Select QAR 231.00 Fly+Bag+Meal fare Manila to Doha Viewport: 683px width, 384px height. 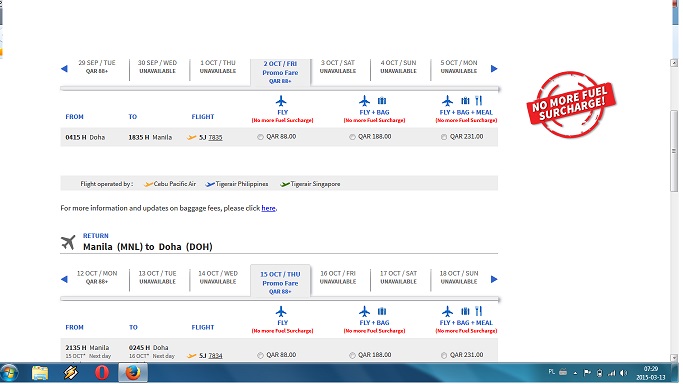coord(444,355)
